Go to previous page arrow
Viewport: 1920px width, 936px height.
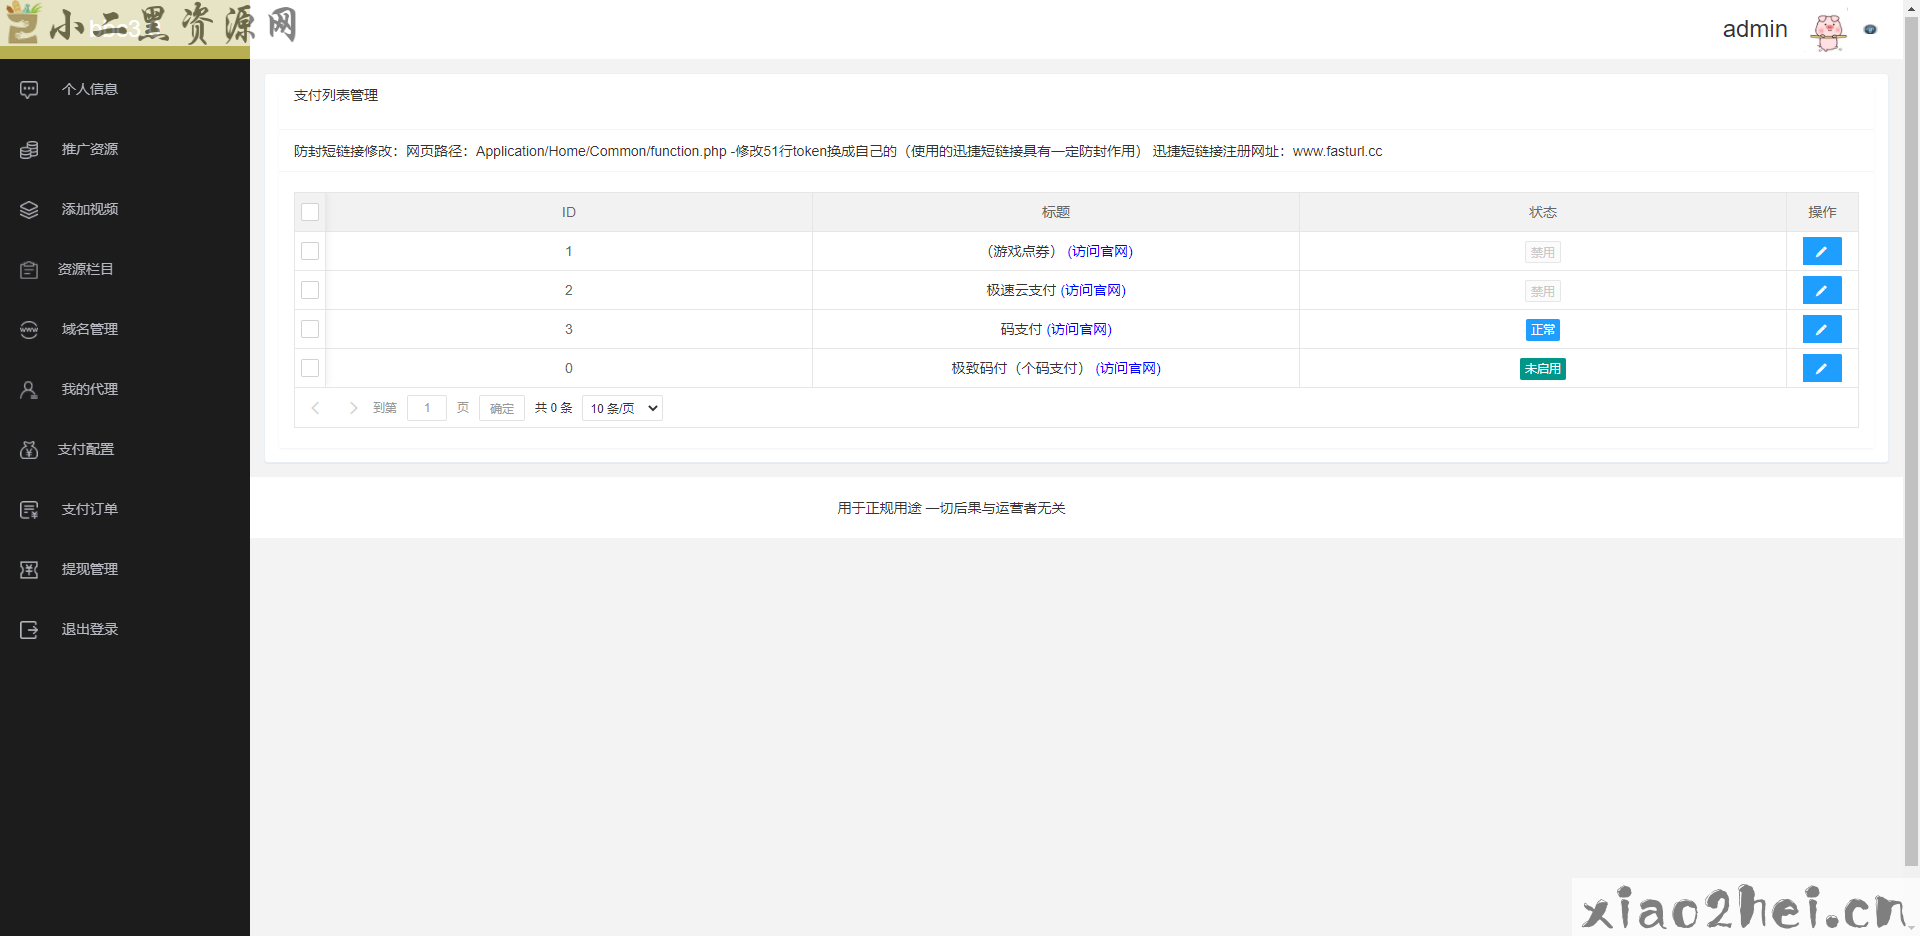316,408
